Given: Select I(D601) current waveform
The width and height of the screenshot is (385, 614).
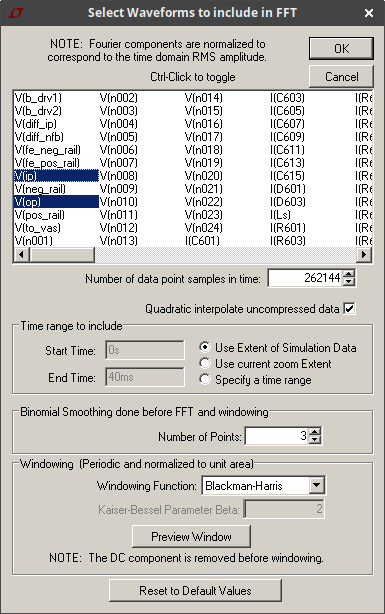Looking at the screenshot, I should pyautogui.click(x=288, y=189).
